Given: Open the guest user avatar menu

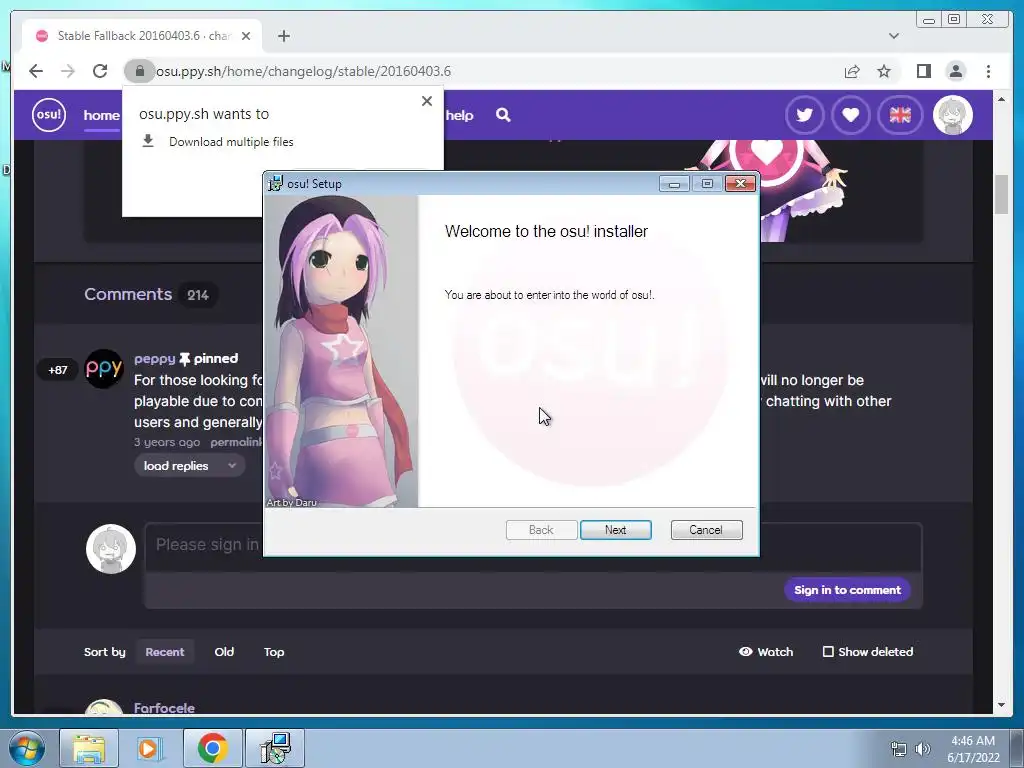Looking at the screenshot, I should [x=952, y=115].
